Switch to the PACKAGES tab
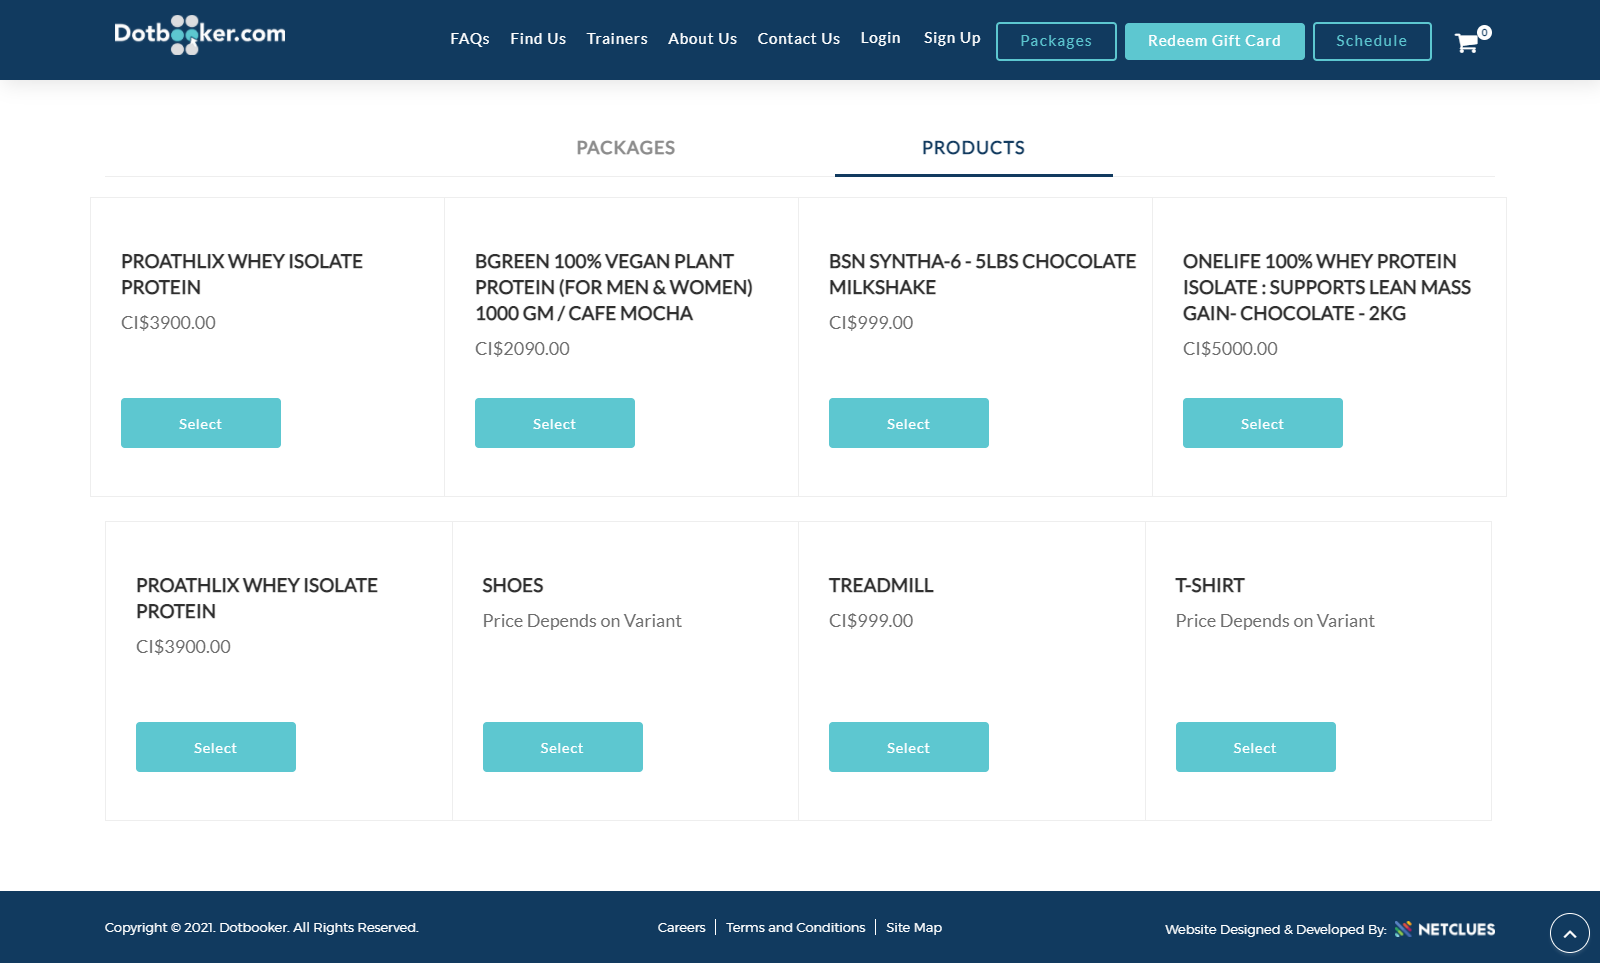1600x963 pixels. 626,148
